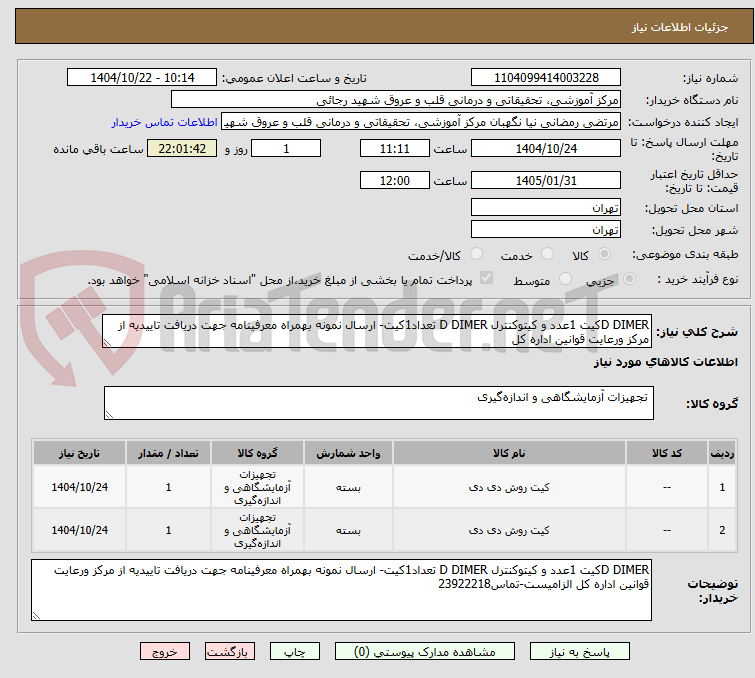Viewport: 755px width, 678px height.
Task: Click the بازگشت back button
Action: (230, 652)
